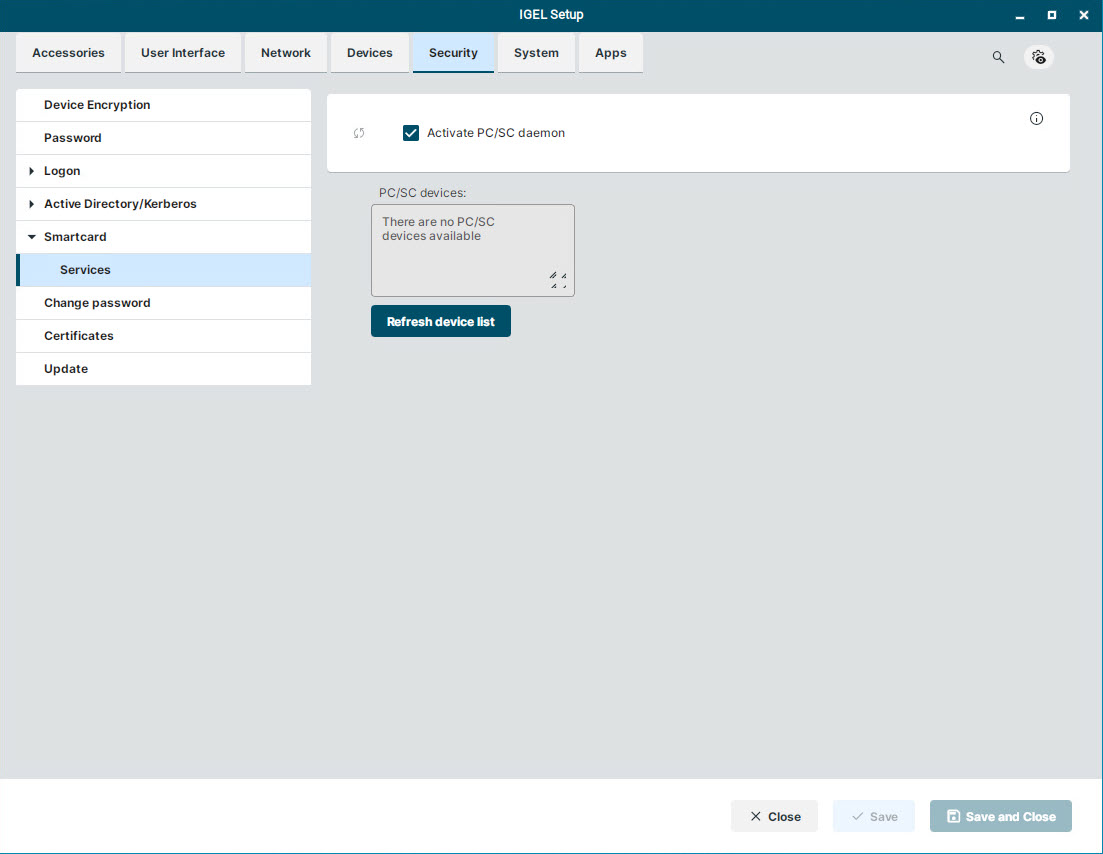The width and height of the screenshot is (1103, 854).
Task: Click the settings visibility gear-eye icon
Action: (1039, 57)
